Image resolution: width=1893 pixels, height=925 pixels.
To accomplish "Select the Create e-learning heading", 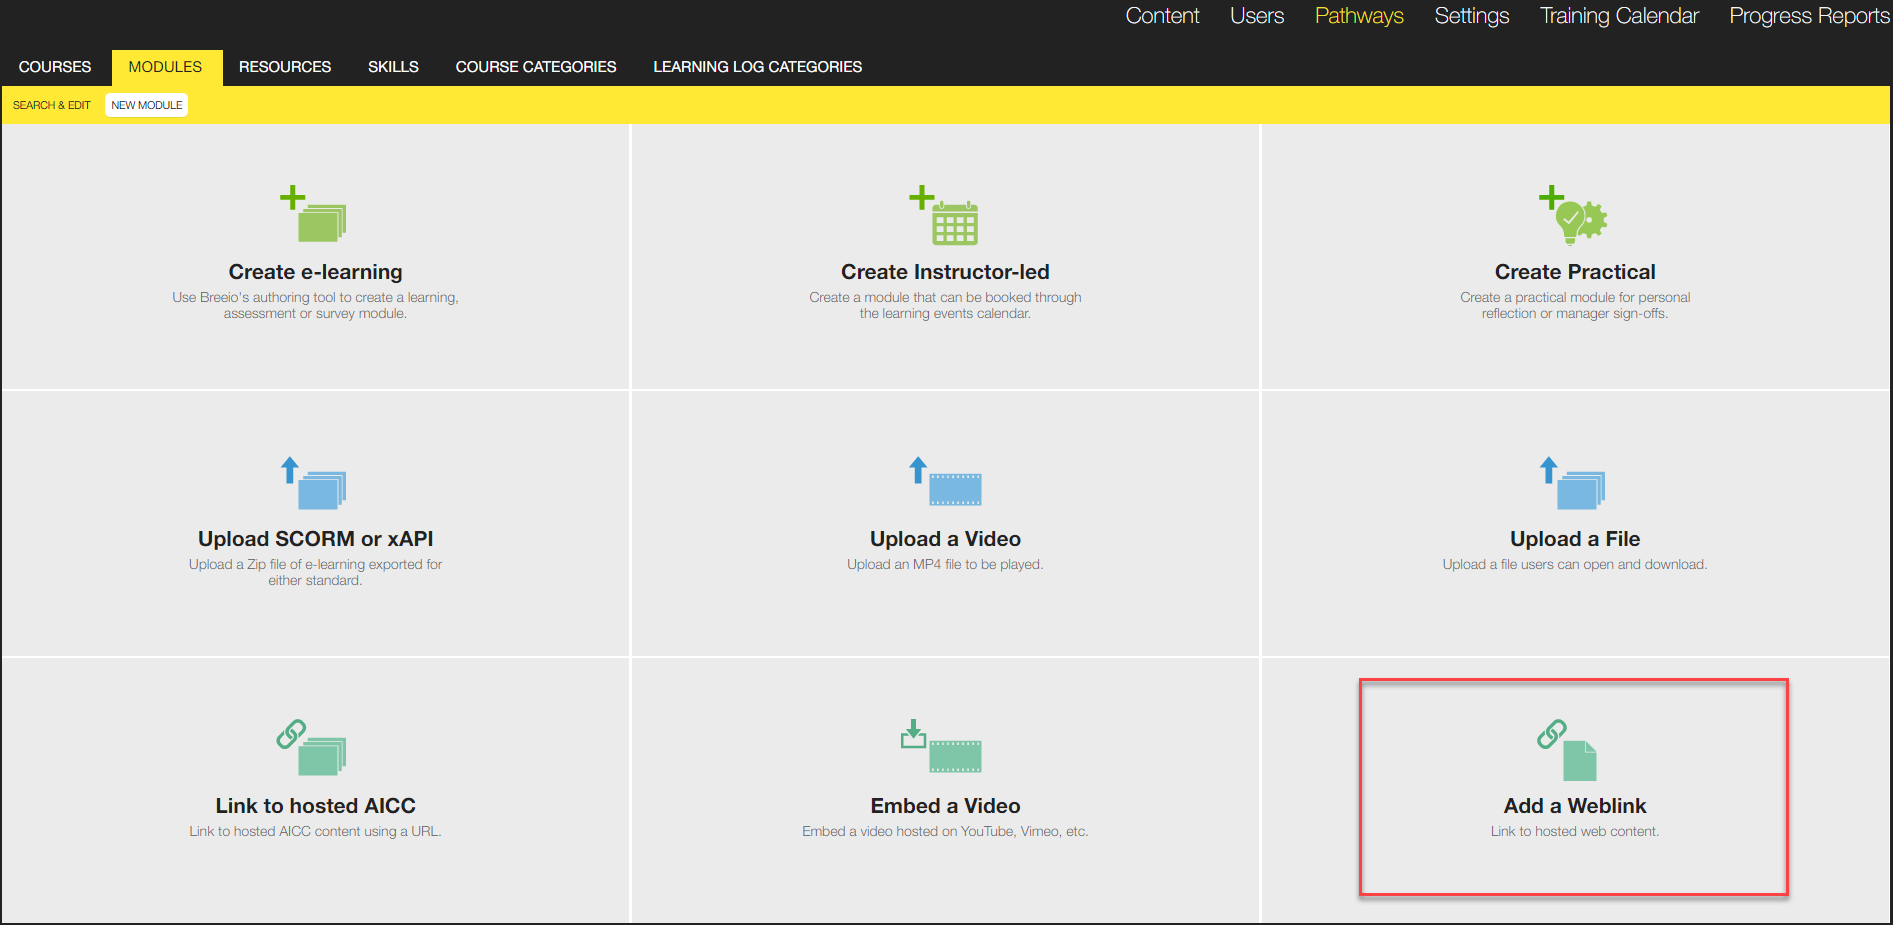I will tap(315, 272).
